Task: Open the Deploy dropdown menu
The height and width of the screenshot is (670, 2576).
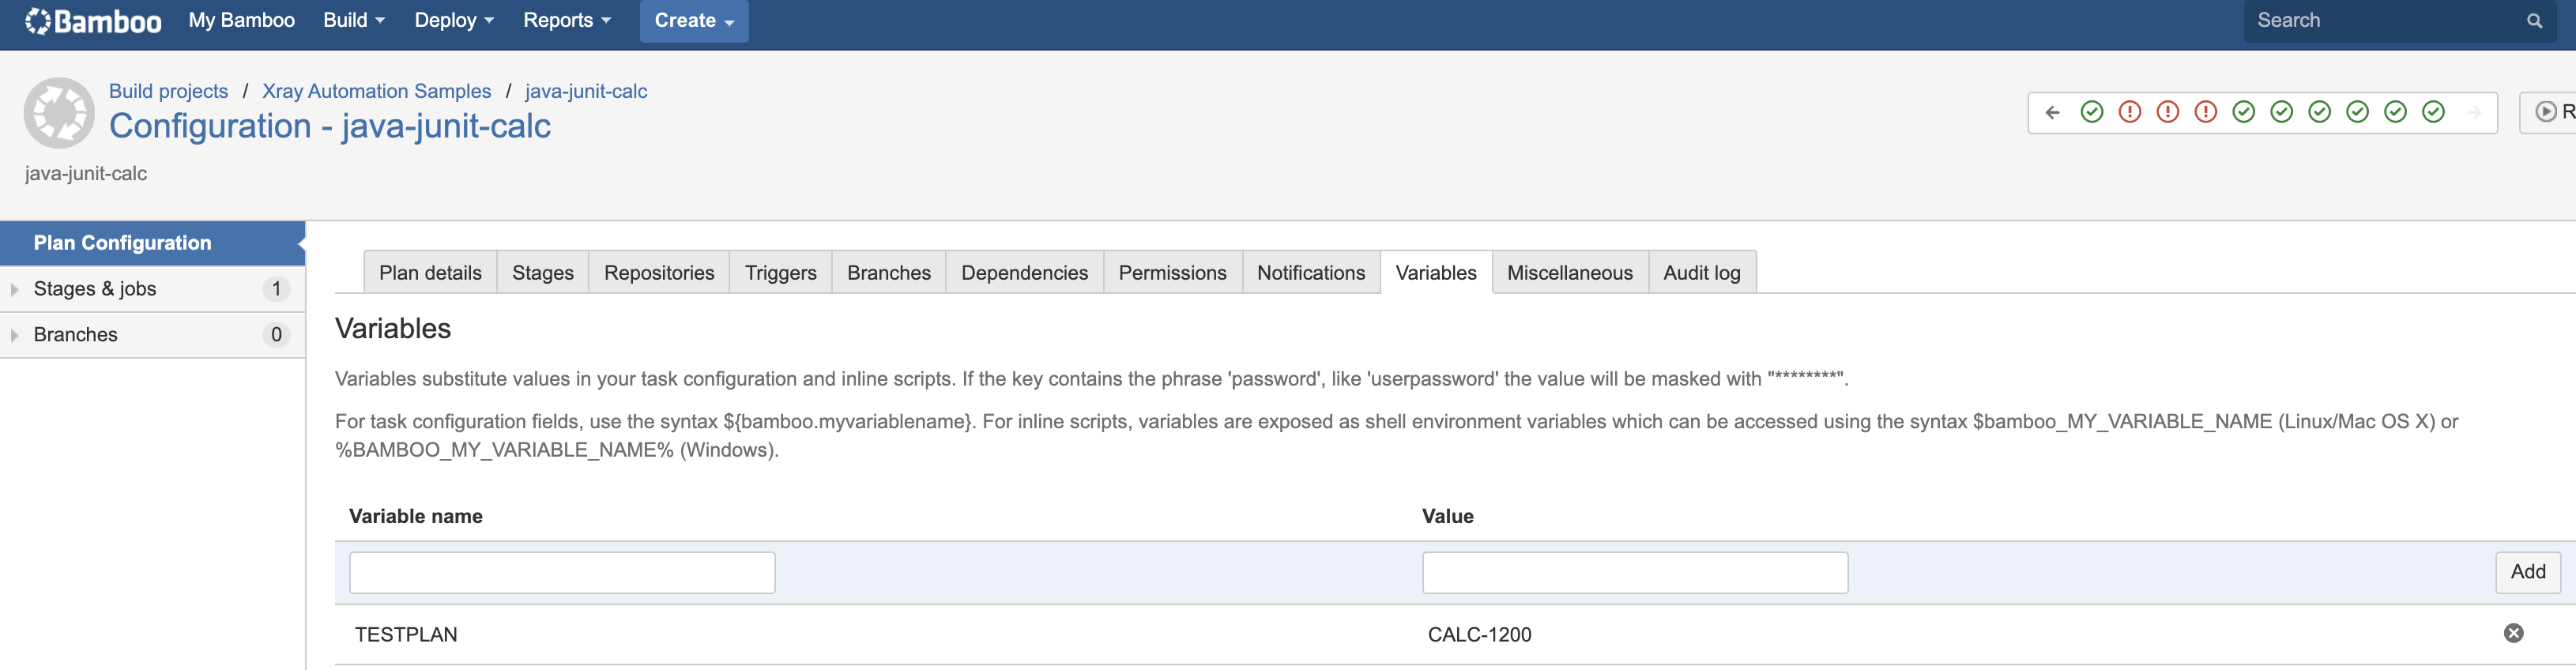Action: point(454,21)
